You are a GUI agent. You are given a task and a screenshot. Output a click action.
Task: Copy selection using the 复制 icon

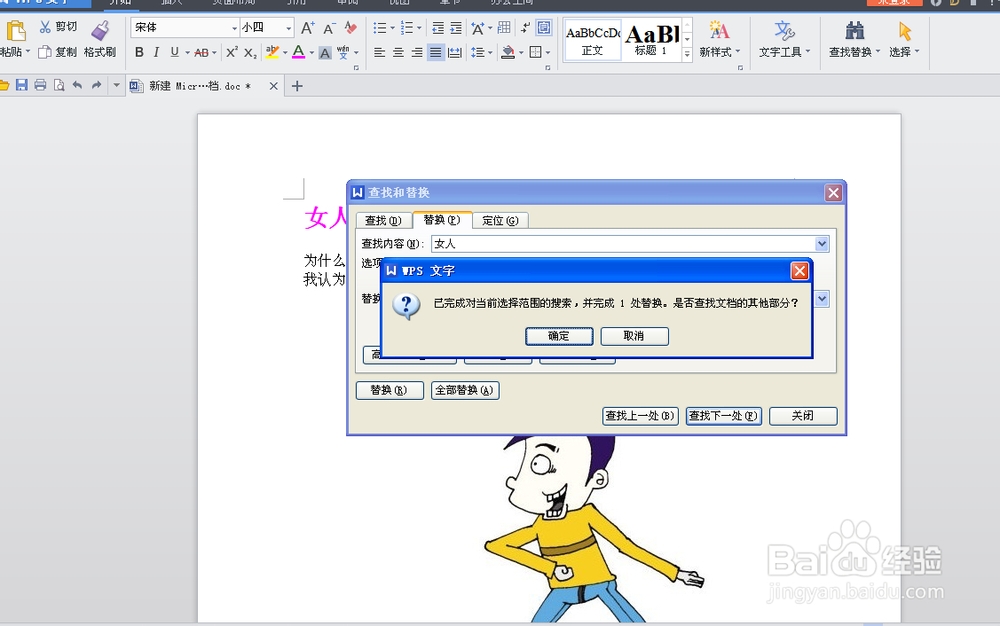(x=45, y=52)
